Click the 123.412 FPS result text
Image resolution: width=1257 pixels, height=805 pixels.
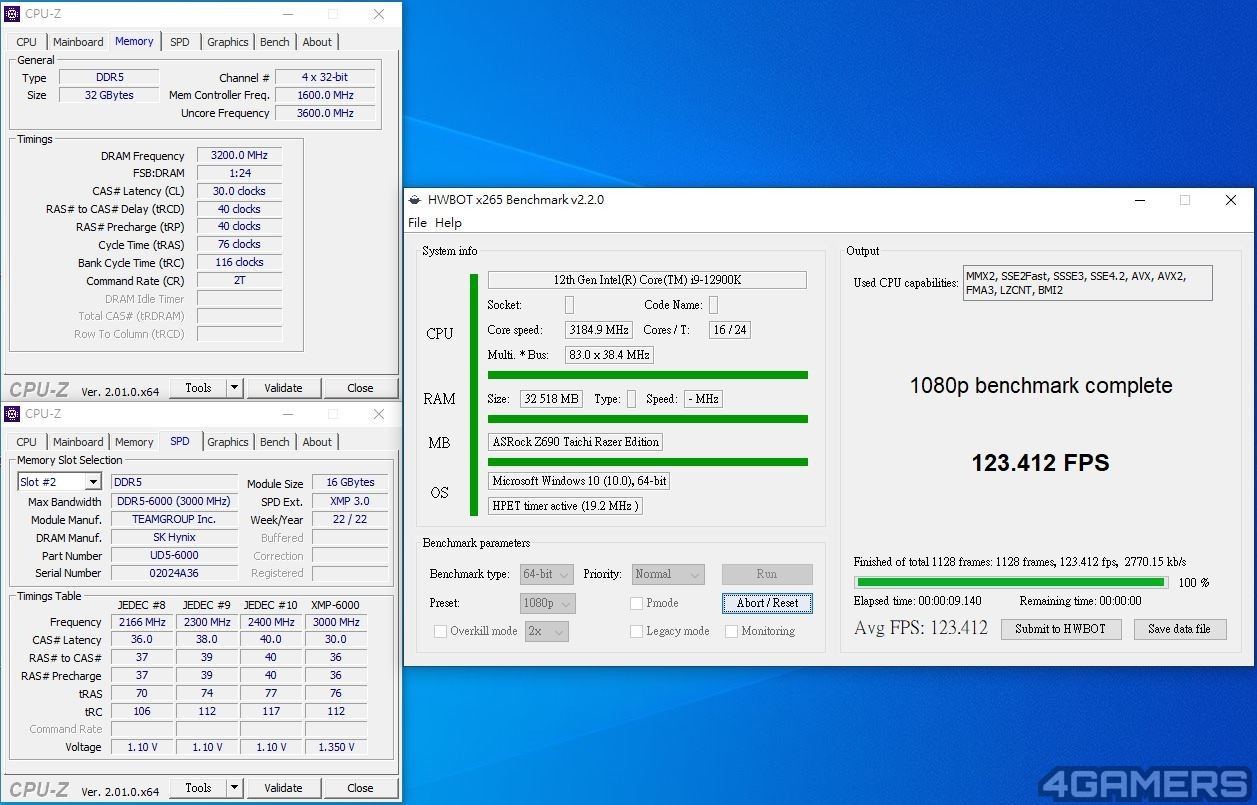[x=1041, y=463]
